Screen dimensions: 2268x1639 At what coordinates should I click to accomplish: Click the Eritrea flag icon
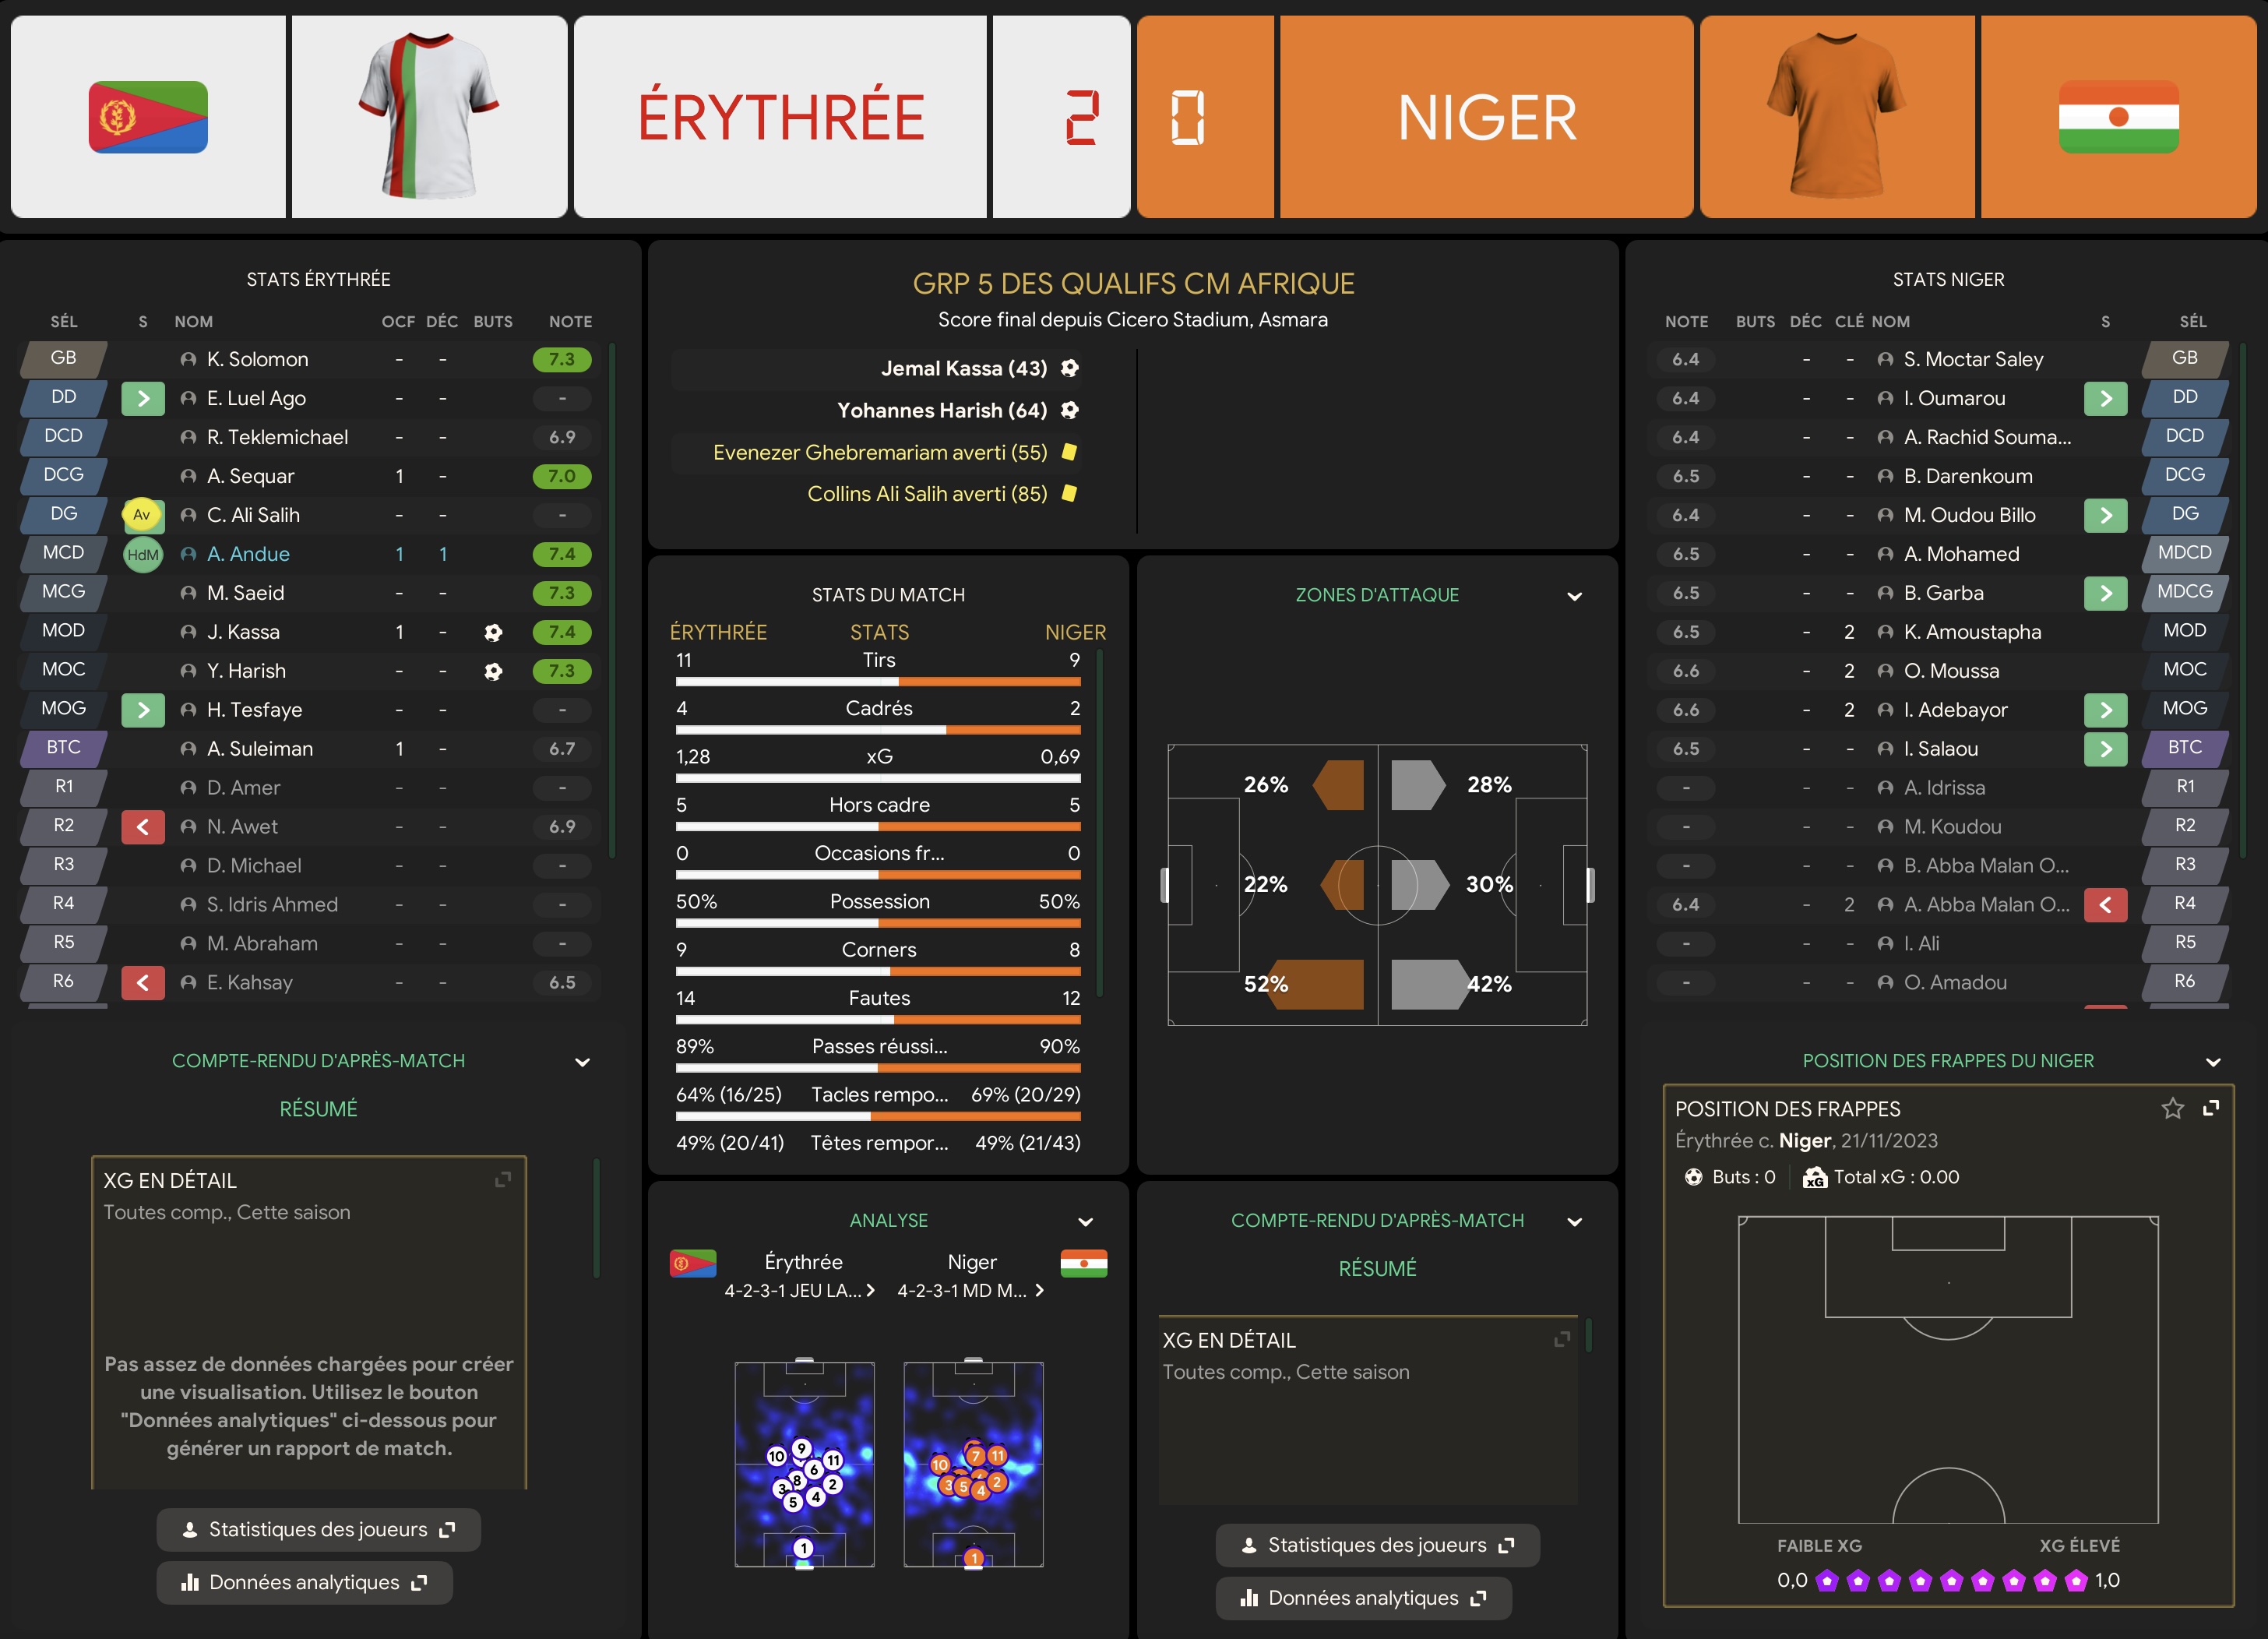point(148,117)
